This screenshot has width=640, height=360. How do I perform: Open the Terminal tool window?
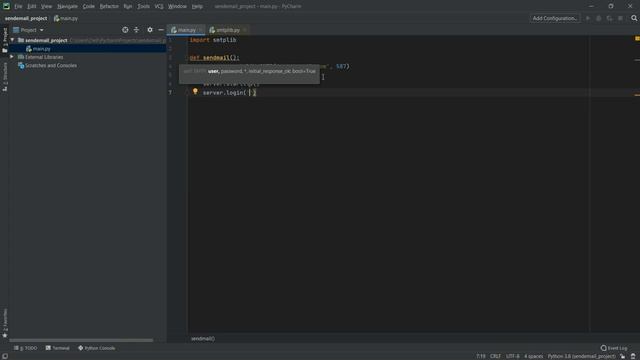[58, 348]
